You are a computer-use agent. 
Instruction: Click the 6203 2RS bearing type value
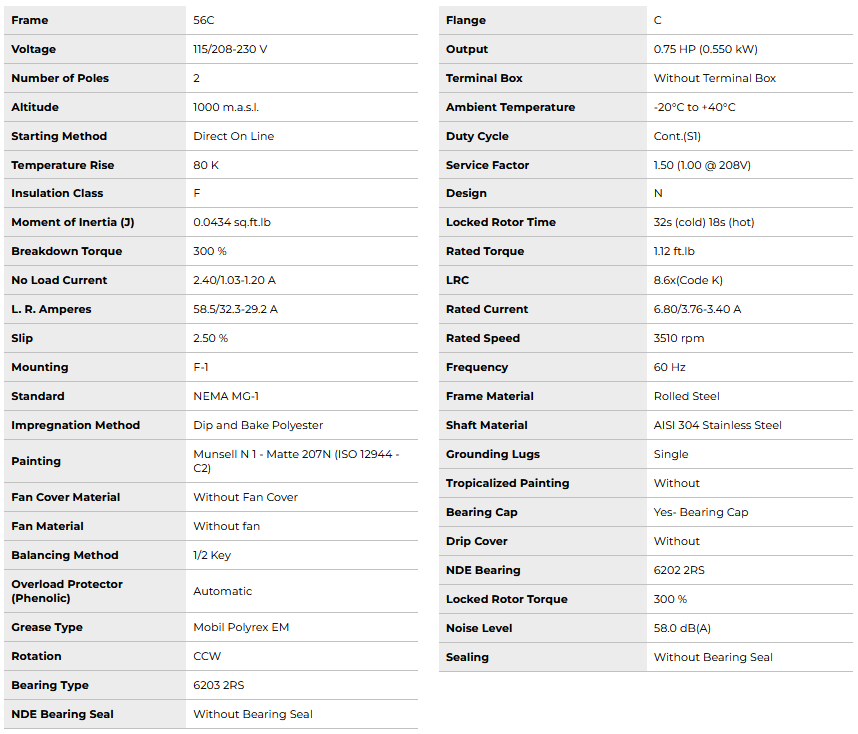(x=218, y=685)
